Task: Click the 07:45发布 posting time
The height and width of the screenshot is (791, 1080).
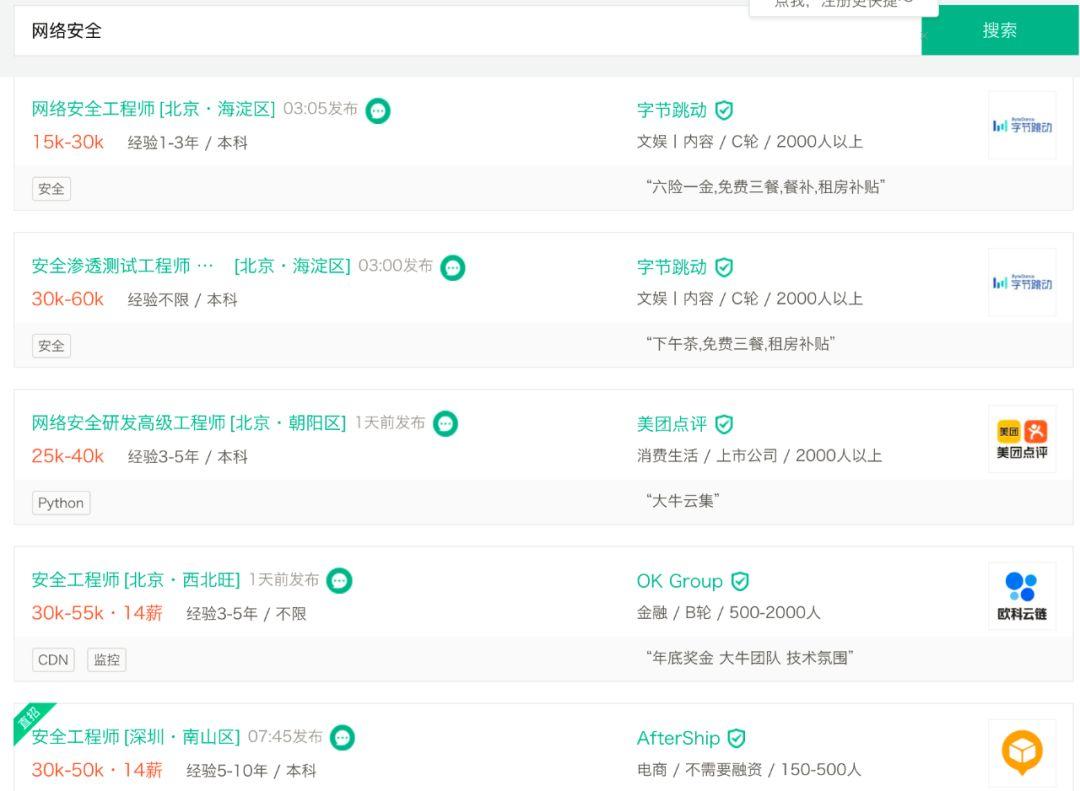Action: click(285, 737)
